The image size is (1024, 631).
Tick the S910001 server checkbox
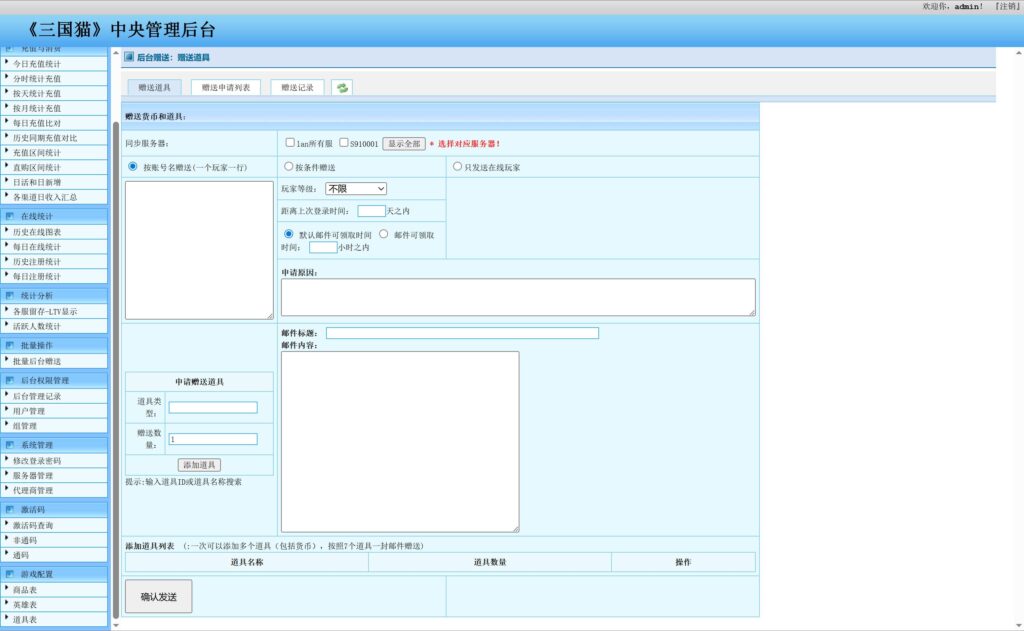click(344, 143)
